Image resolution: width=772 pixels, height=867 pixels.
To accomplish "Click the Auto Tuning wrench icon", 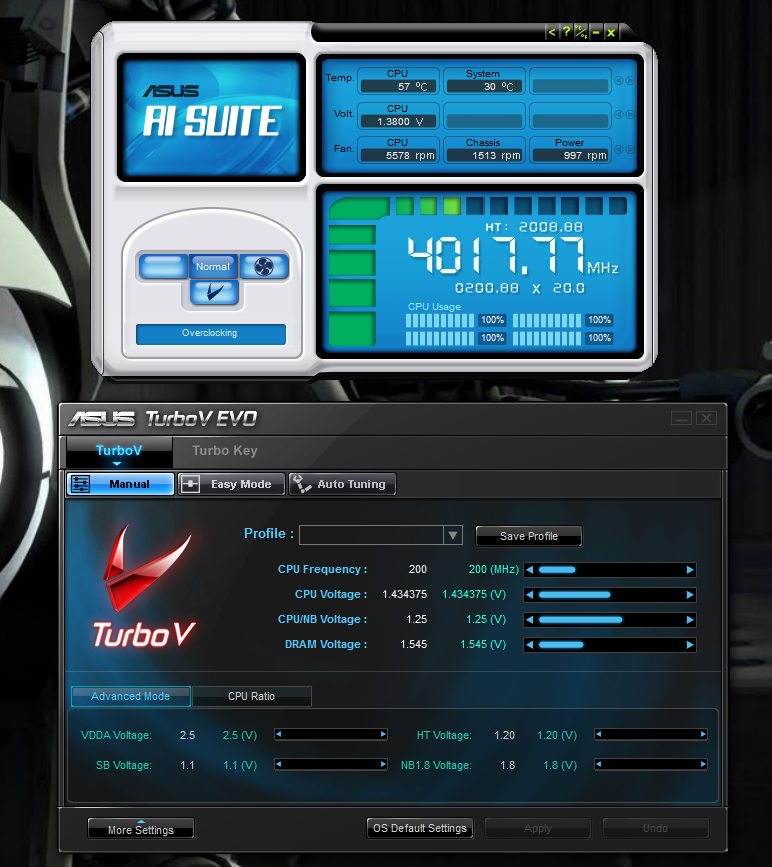I will tap(302, 484).
